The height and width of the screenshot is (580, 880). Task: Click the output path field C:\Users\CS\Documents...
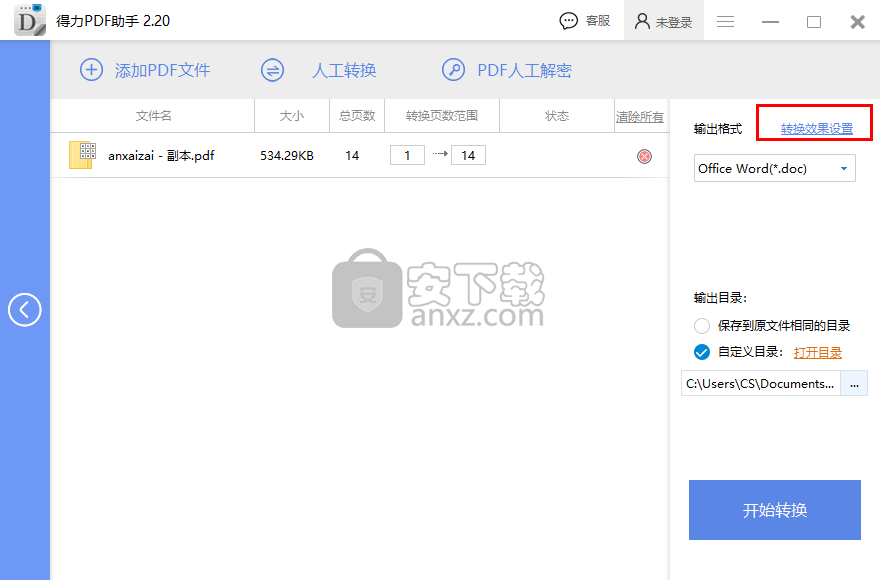click(760, 384)
